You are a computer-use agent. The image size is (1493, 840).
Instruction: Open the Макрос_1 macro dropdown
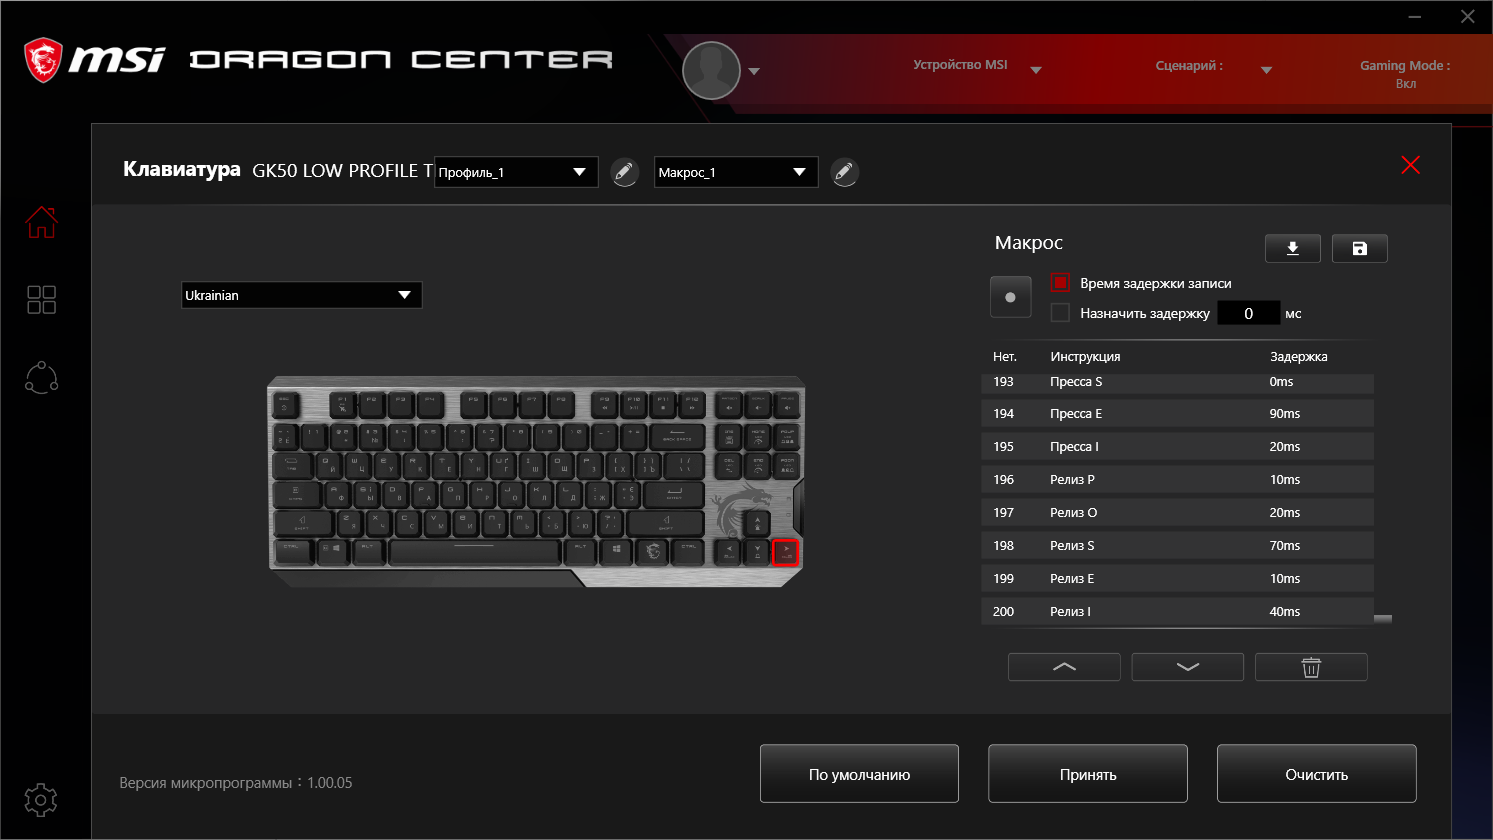point(736,172)
